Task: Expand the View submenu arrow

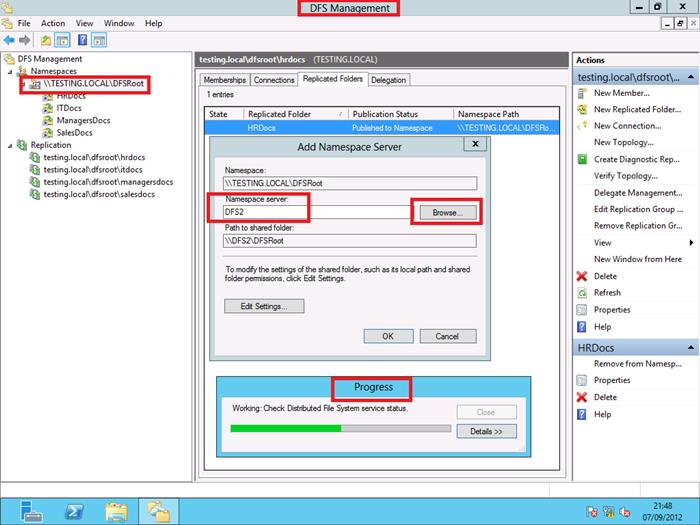Action: [691, 243]
